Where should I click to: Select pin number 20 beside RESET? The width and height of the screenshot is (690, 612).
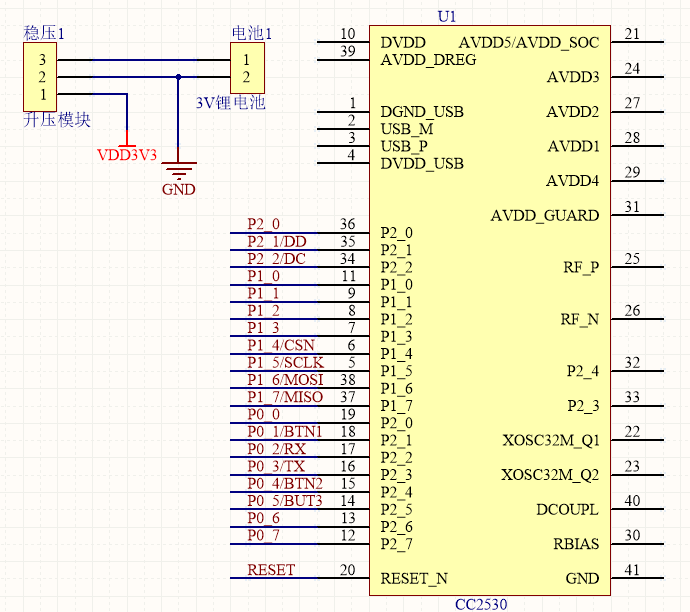(x=348, y=570)
